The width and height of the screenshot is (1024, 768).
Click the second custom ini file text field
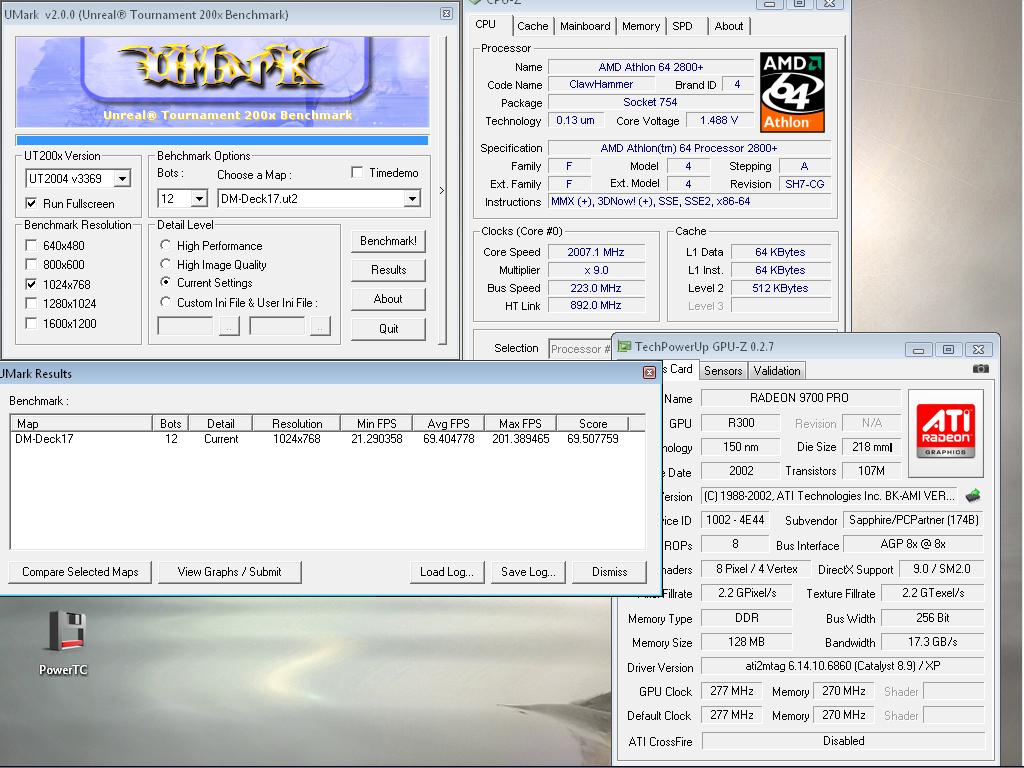(x=277, y=325)
